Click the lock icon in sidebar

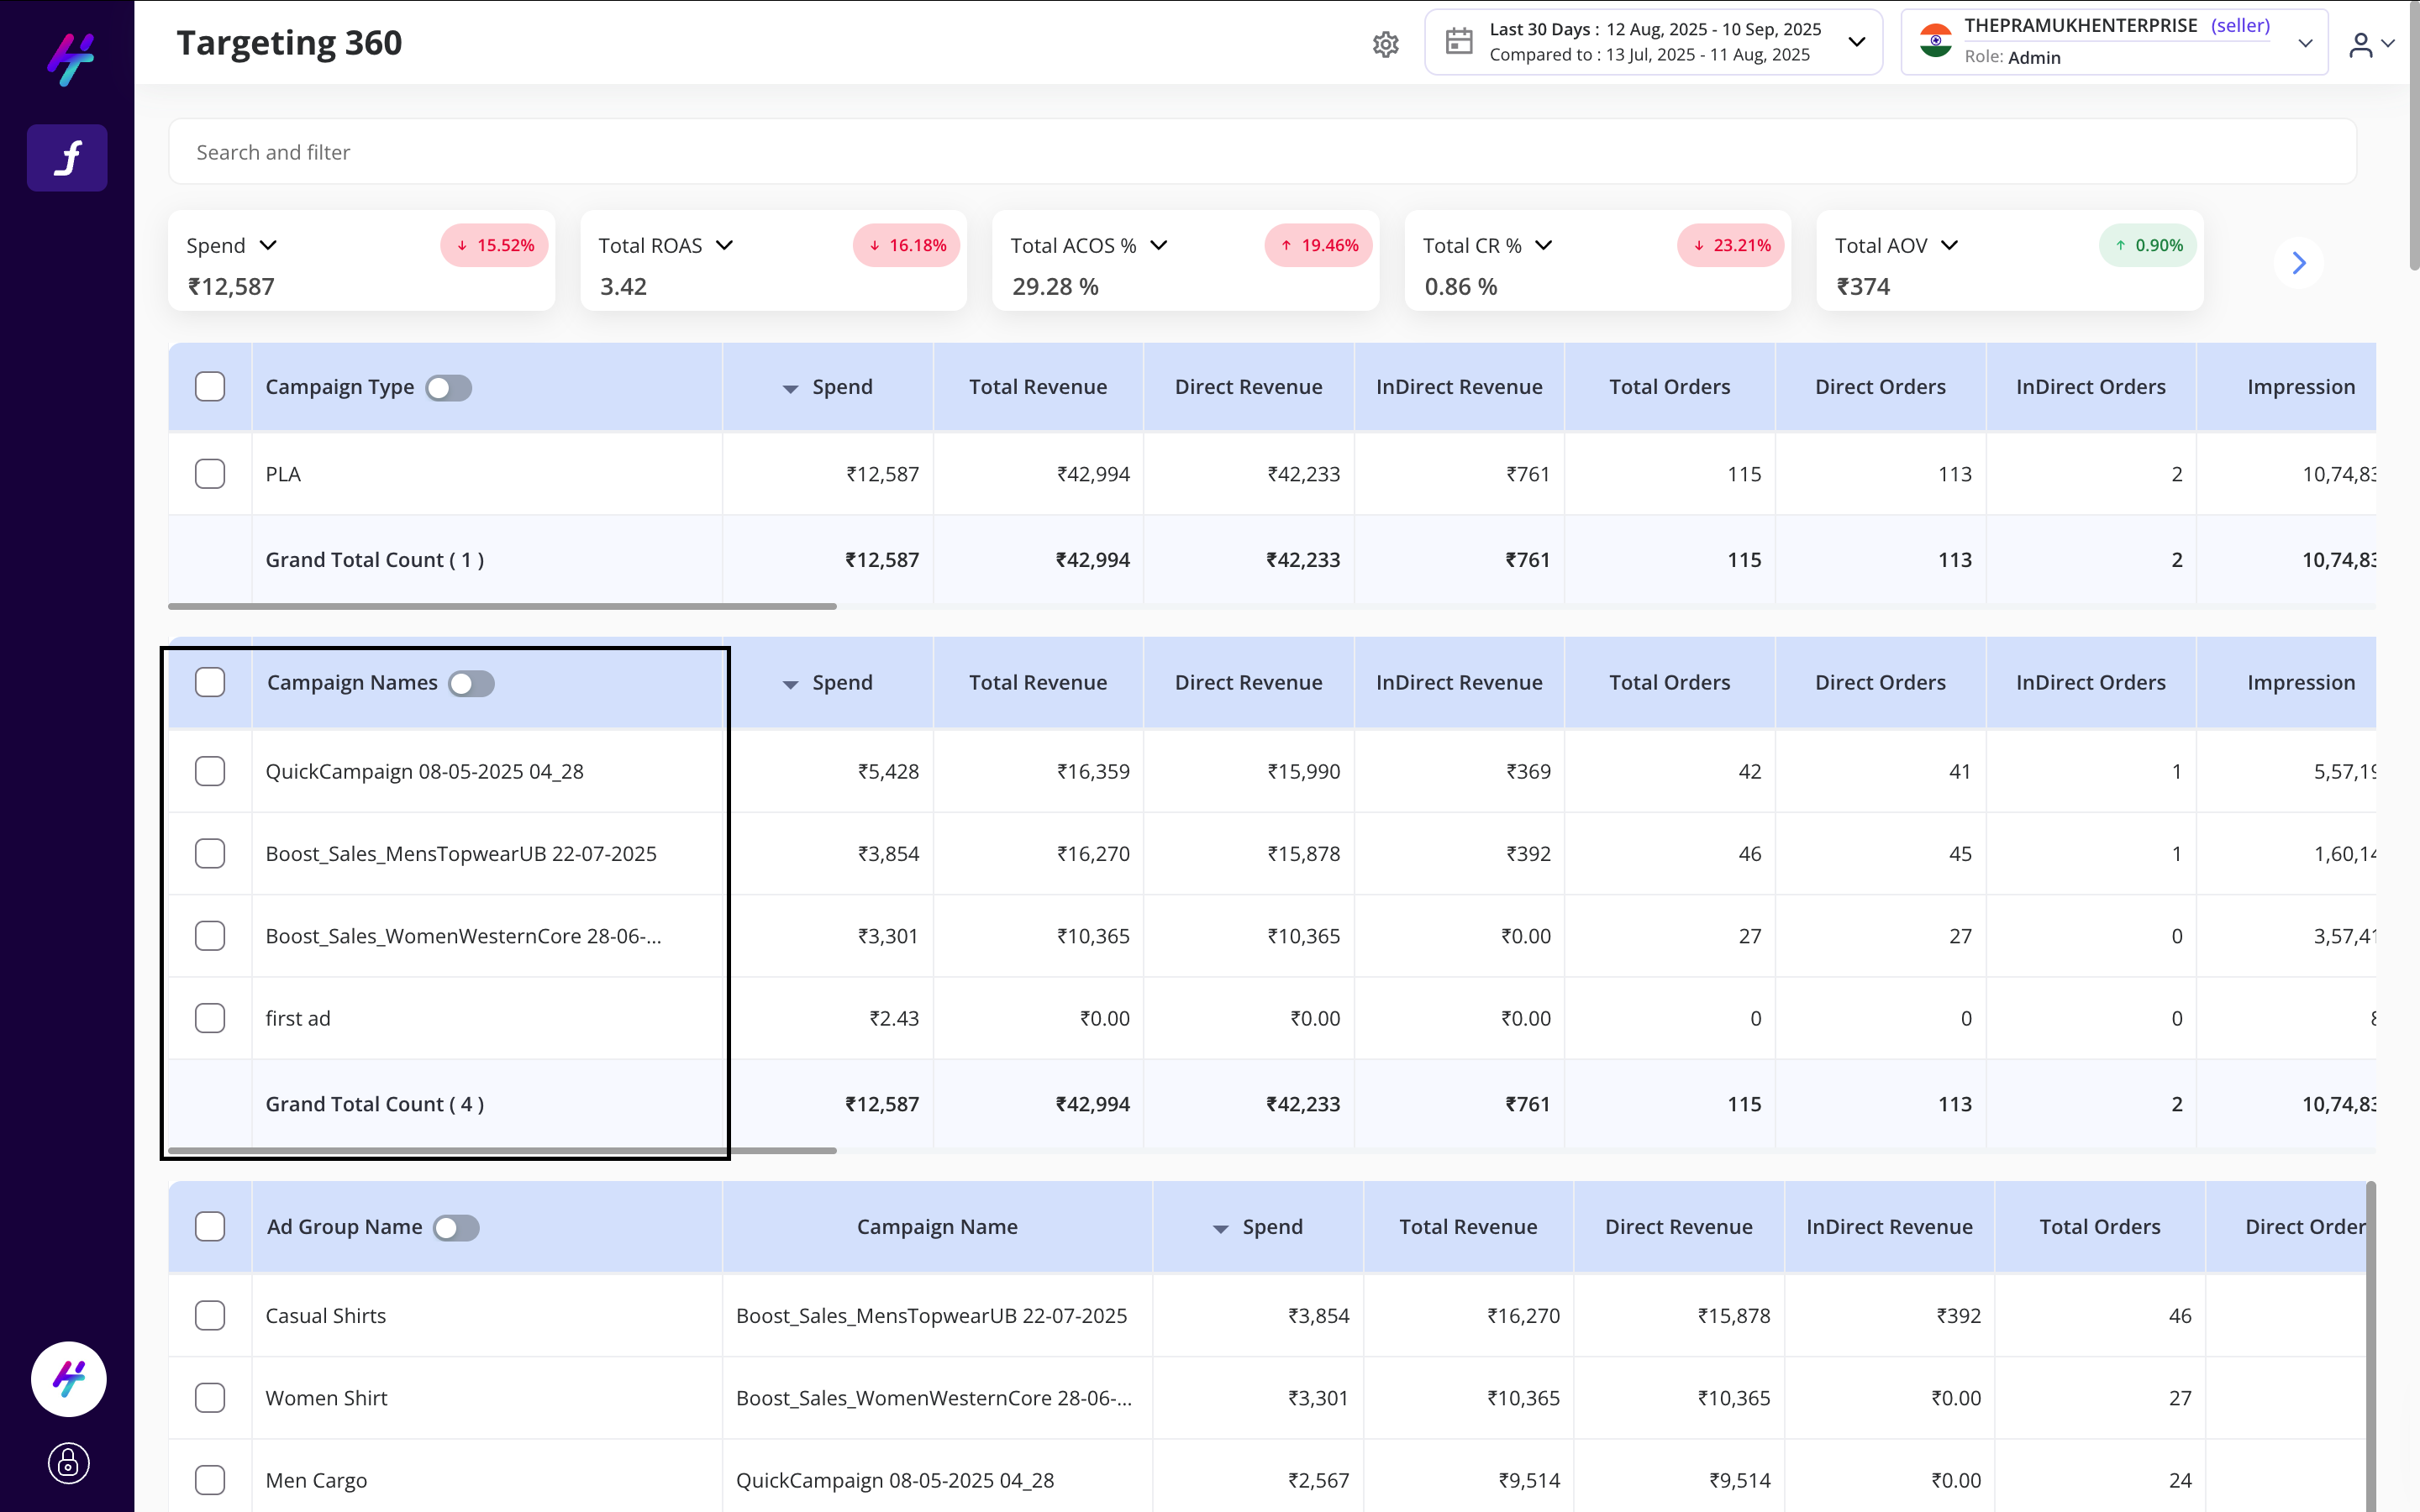coord(68,1463)
